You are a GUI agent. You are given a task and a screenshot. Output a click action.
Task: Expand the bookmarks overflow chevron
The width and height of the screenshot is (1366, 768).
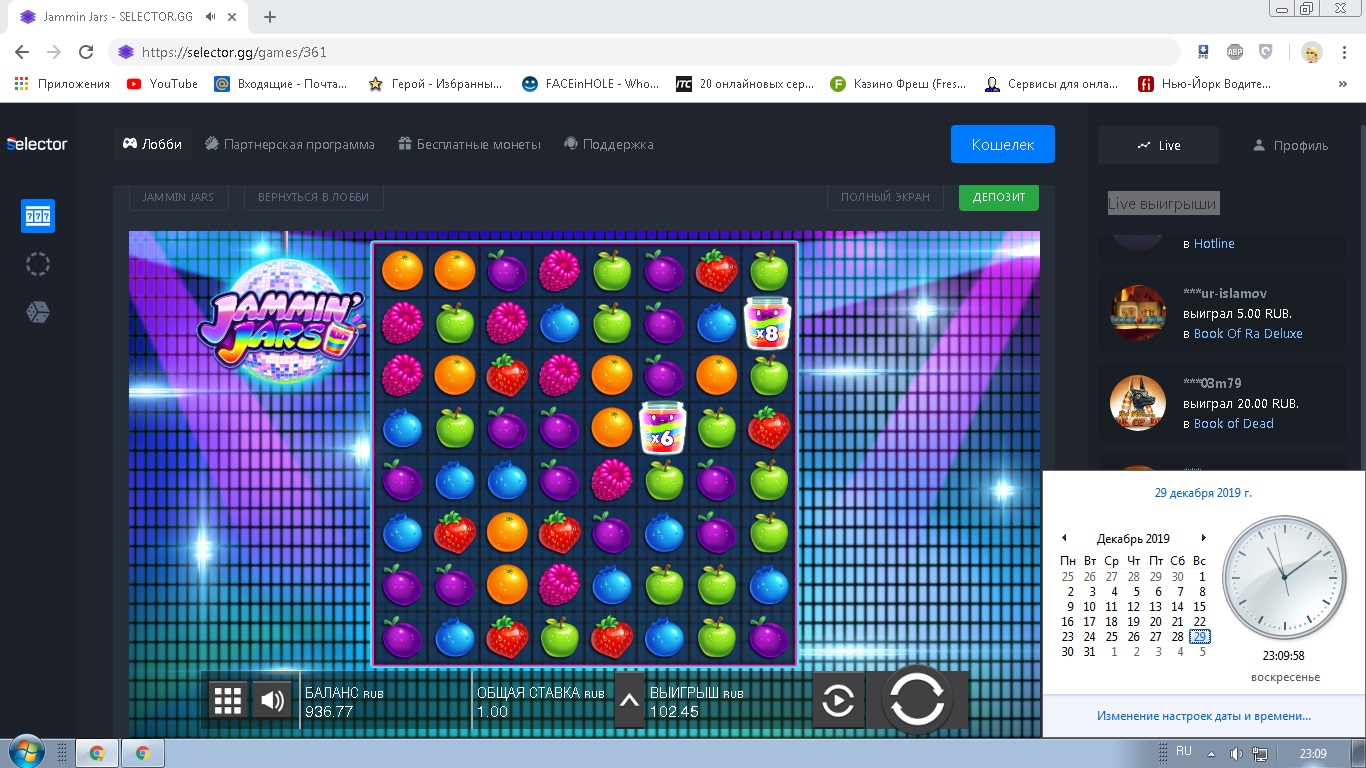pyautogui.click(x=1343, y=84)
